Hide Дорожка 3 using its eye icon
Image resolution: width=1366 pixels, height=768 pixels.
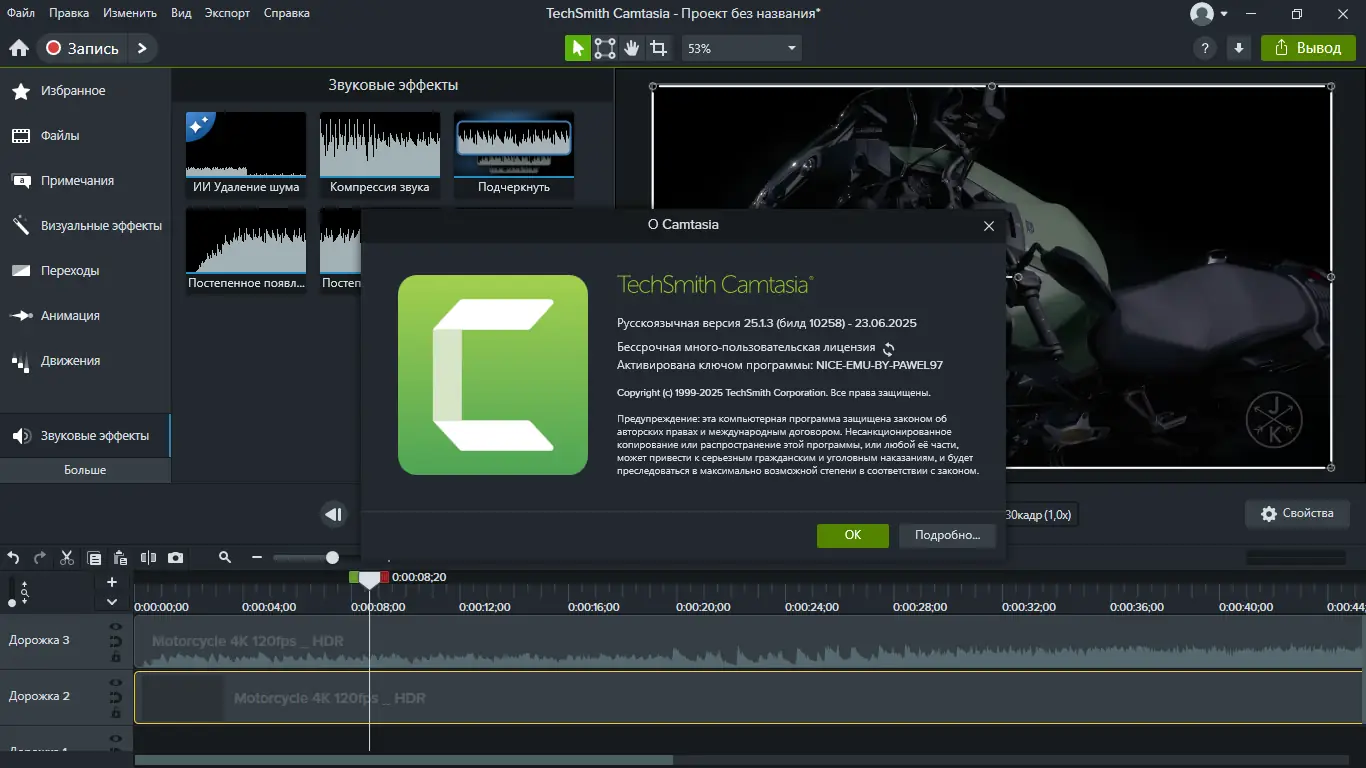(115, 627)
